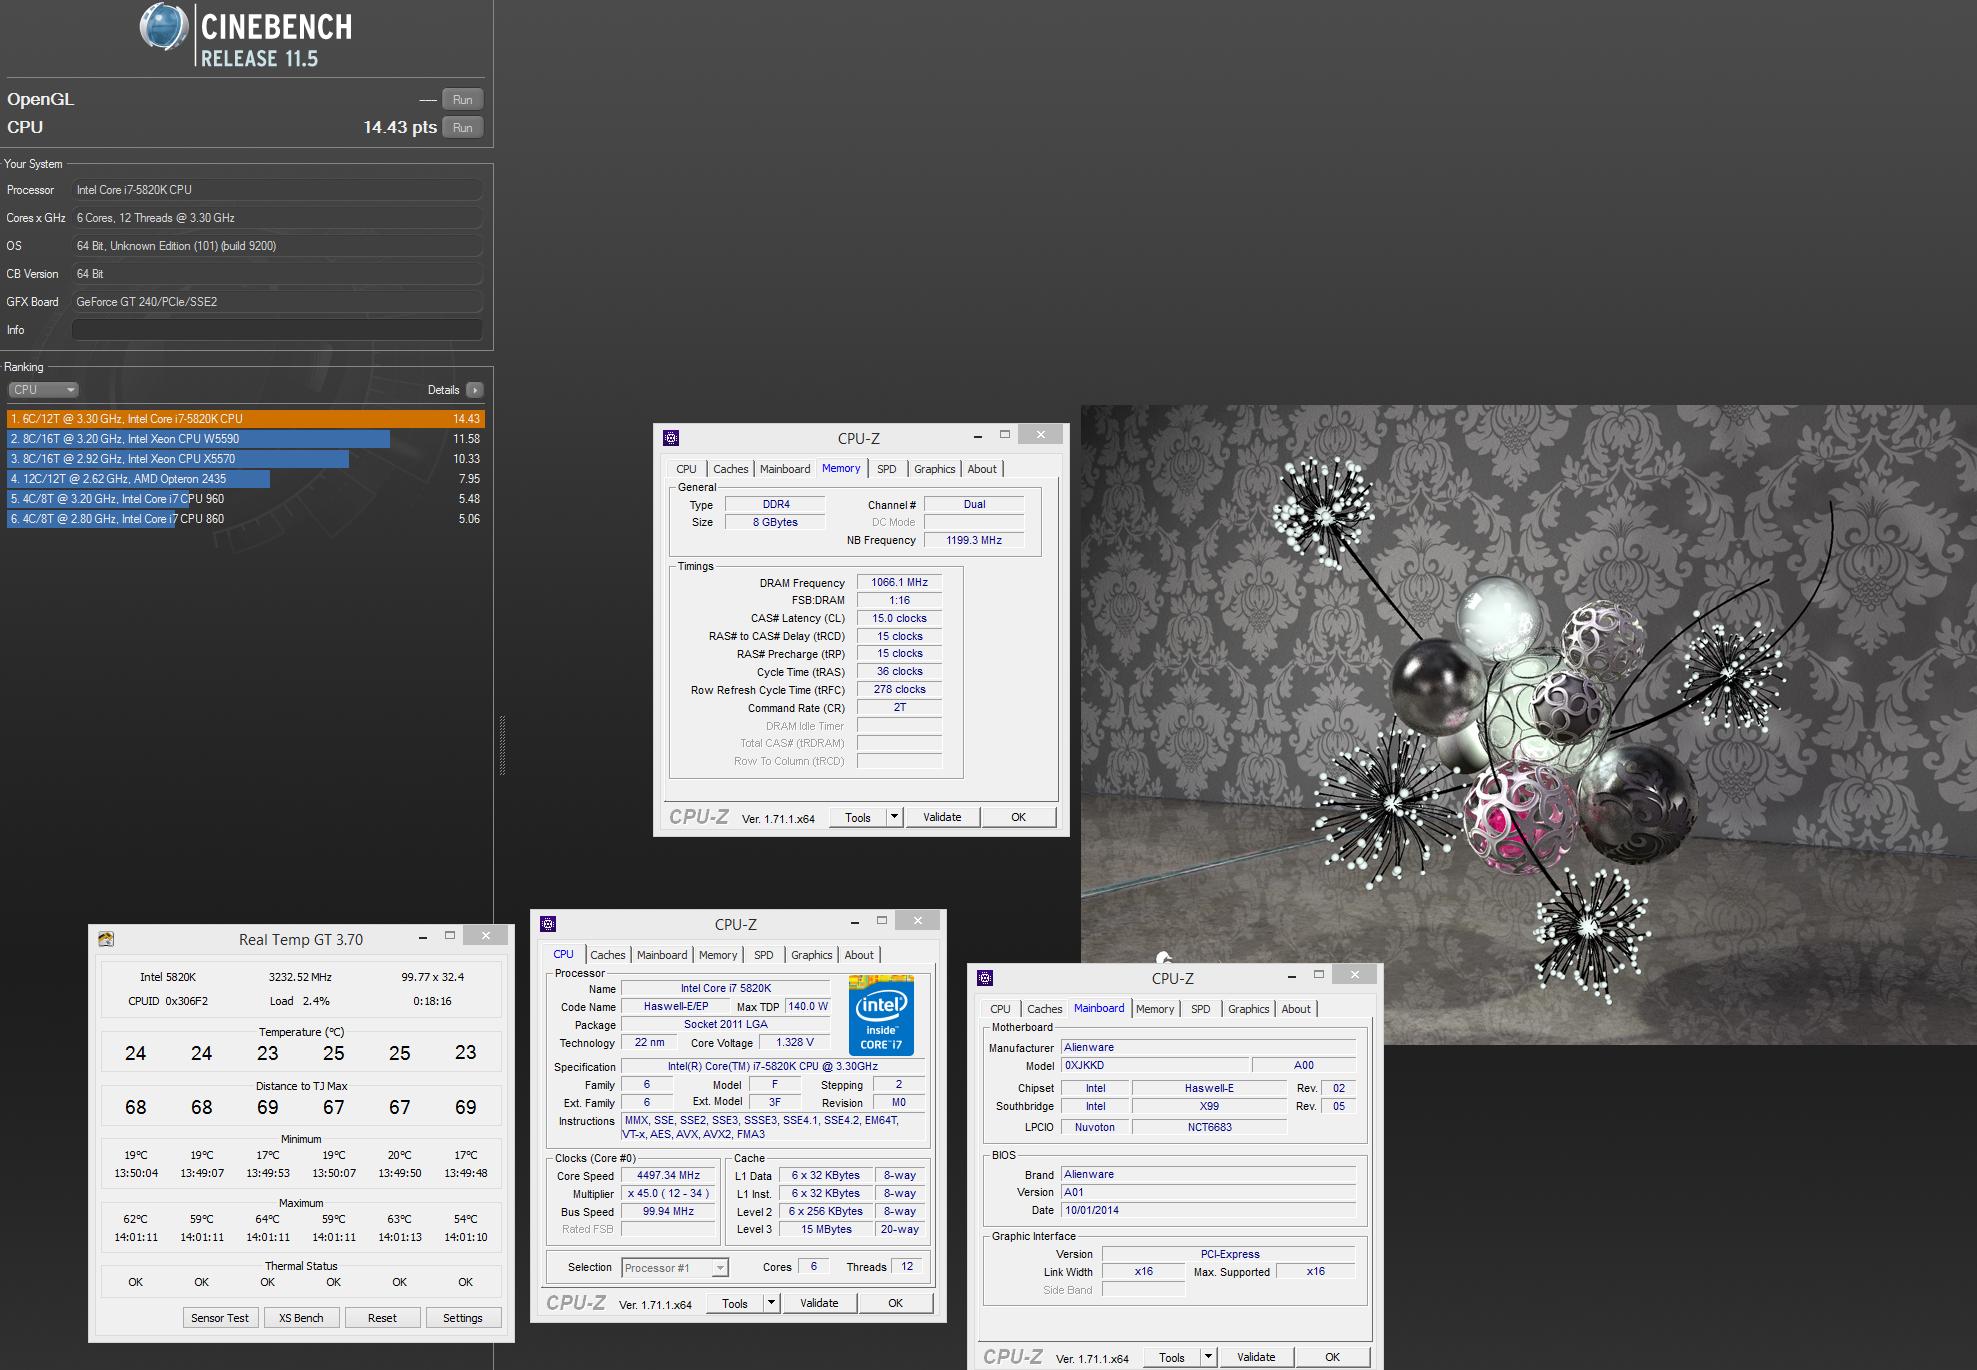Minimize the CPU-Z Mainboard window
This screenshot has width=1977, height=1370.
[x=1291, y=975]
